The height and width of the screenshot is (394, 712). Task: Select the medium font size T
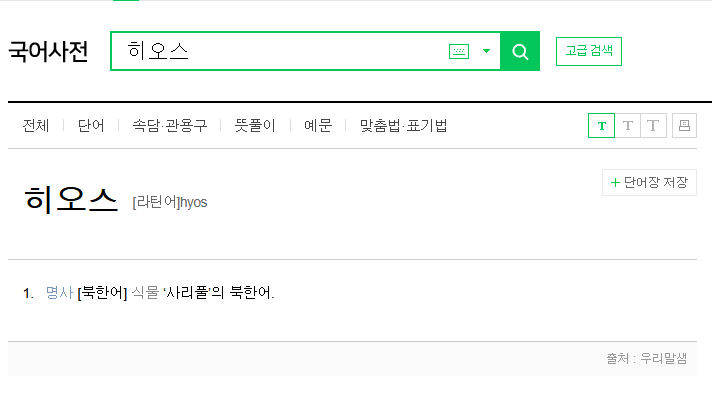click(x=628, y=126)
